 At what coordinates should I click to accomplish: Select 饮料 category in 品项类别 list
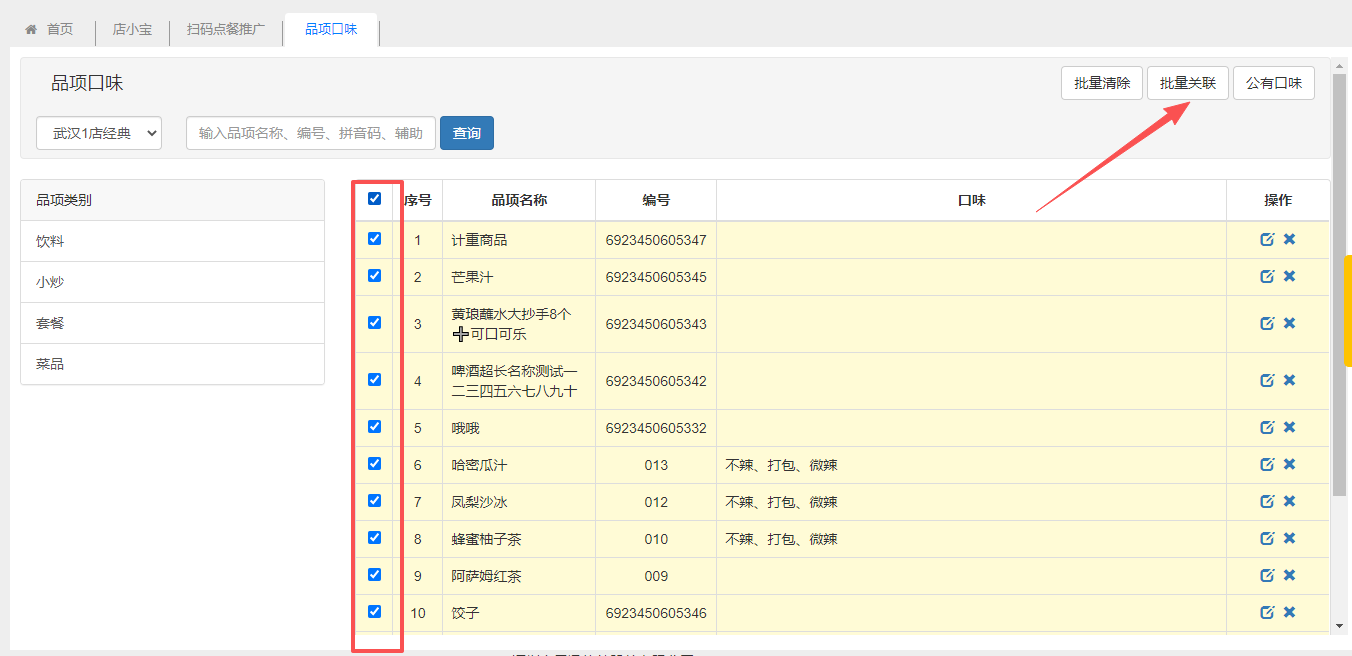point(51,242)
